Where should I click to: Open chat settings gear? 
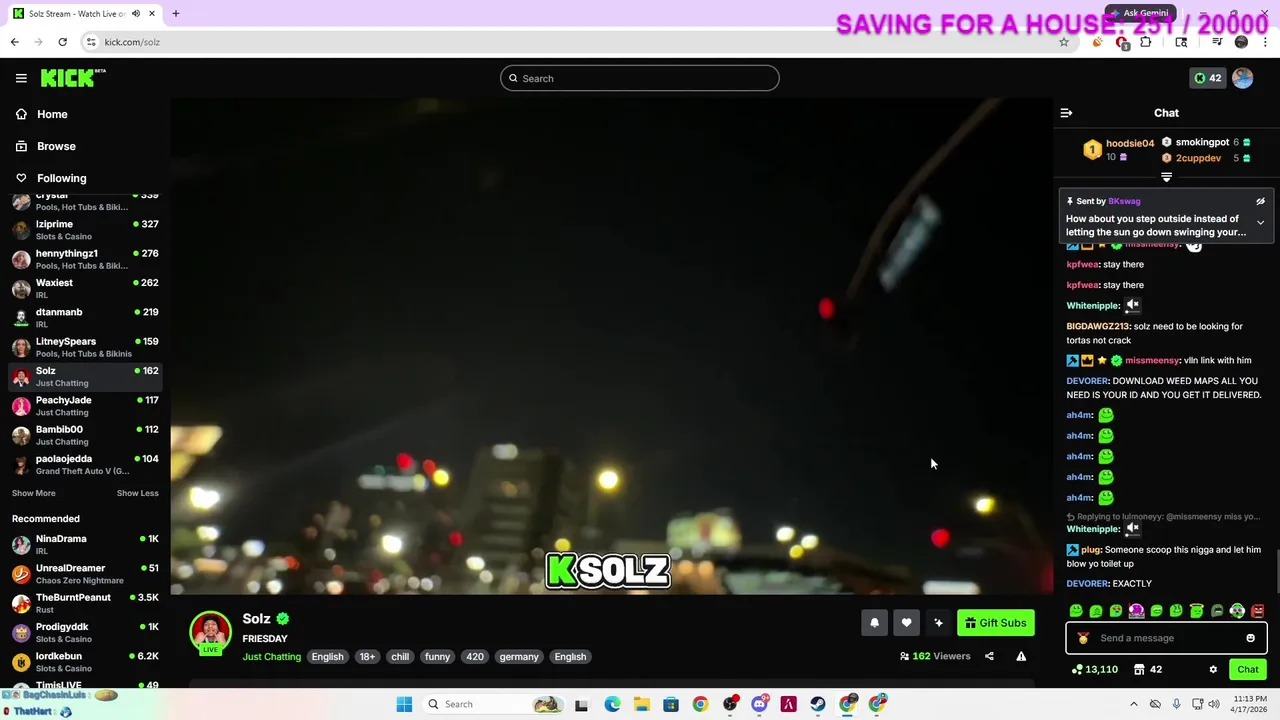tap(1213, 669)
